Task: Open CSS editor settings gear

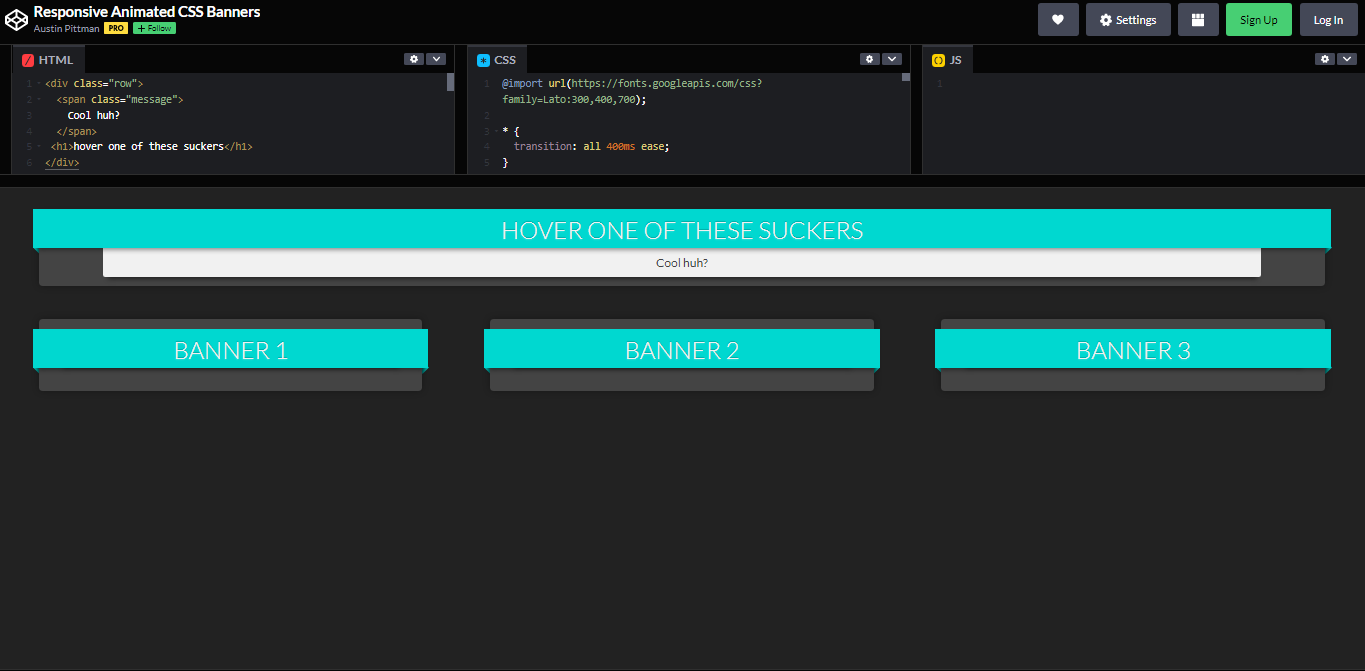Action: 870,59
